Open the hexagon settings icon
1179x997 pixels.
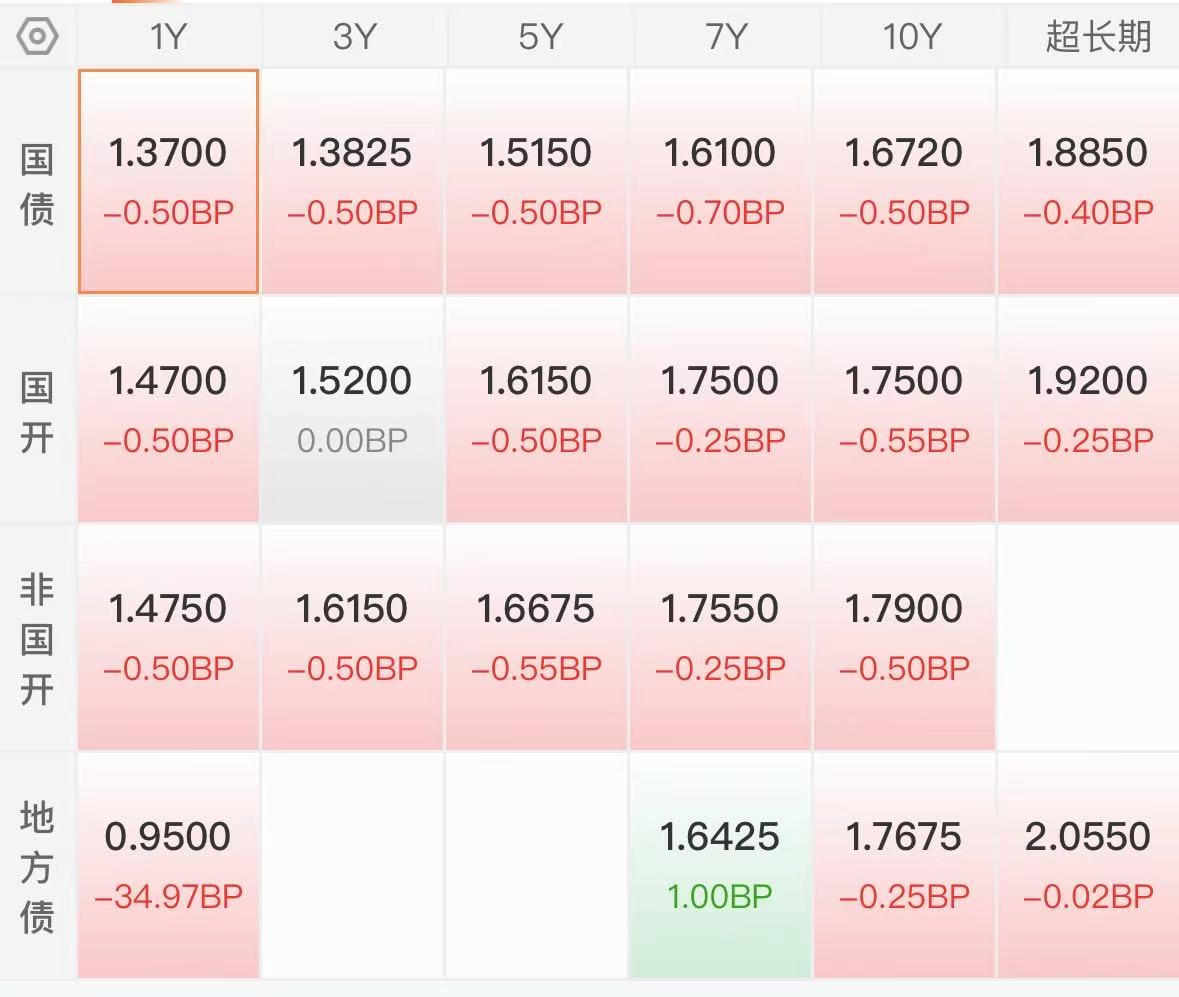(x=37, y=36)
